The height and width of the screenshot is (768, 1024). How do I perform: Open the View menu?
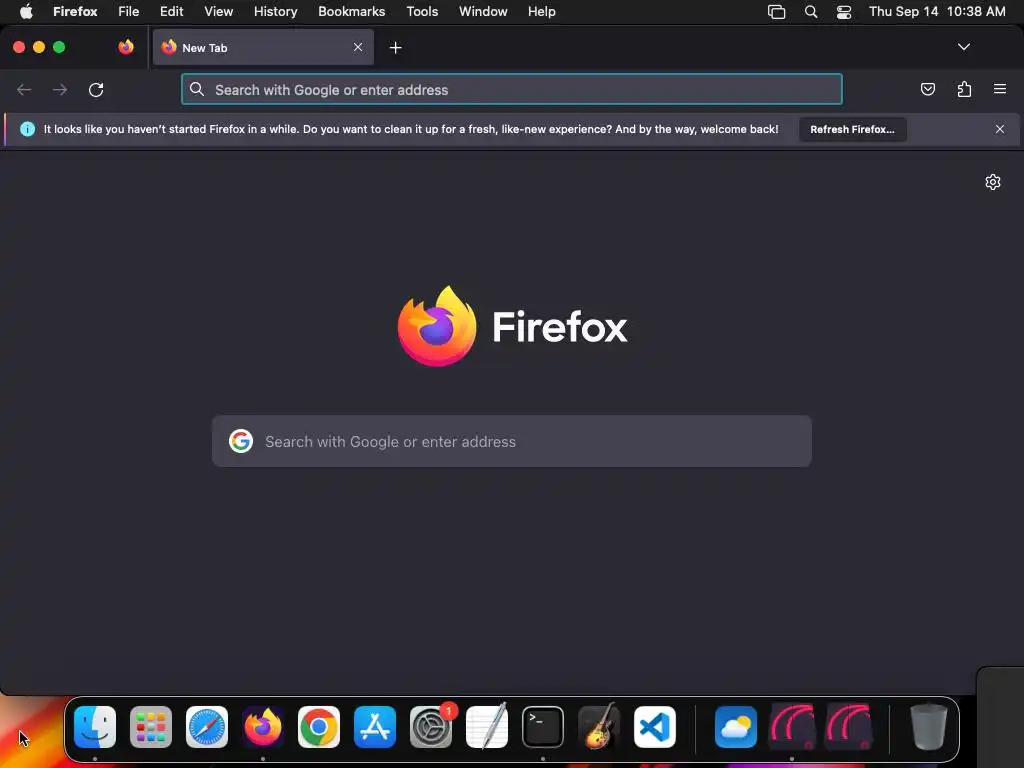tap(218, 12)
